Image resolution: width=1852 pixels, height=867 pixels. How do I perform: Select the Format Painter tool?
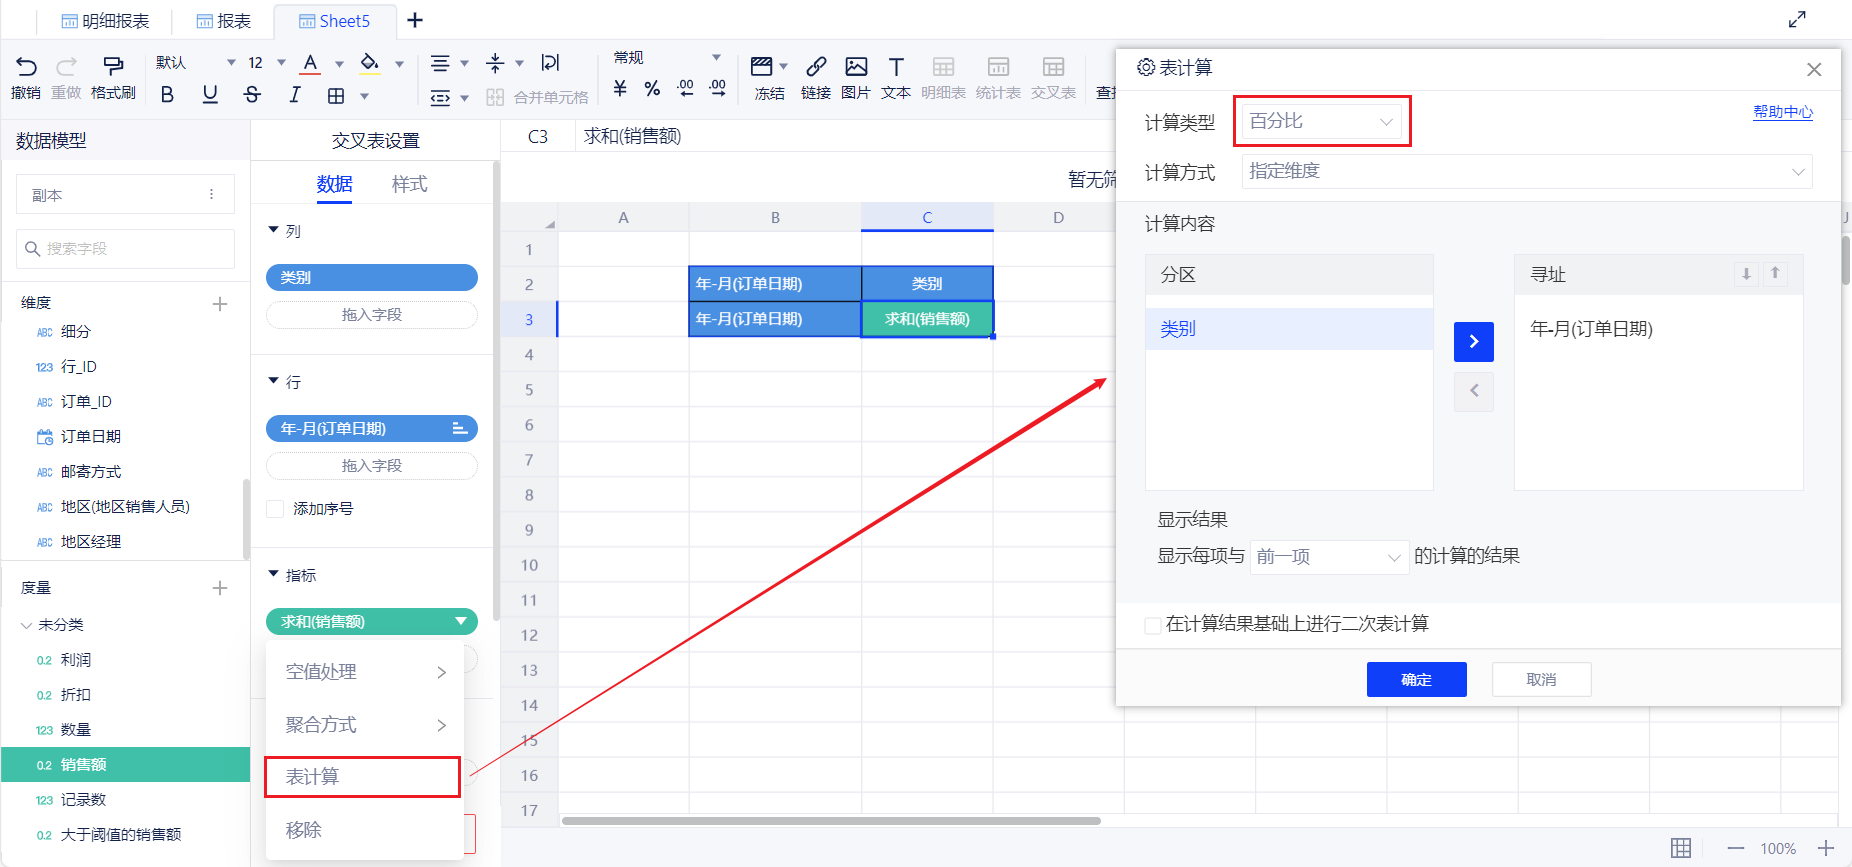tap(113, 67)
